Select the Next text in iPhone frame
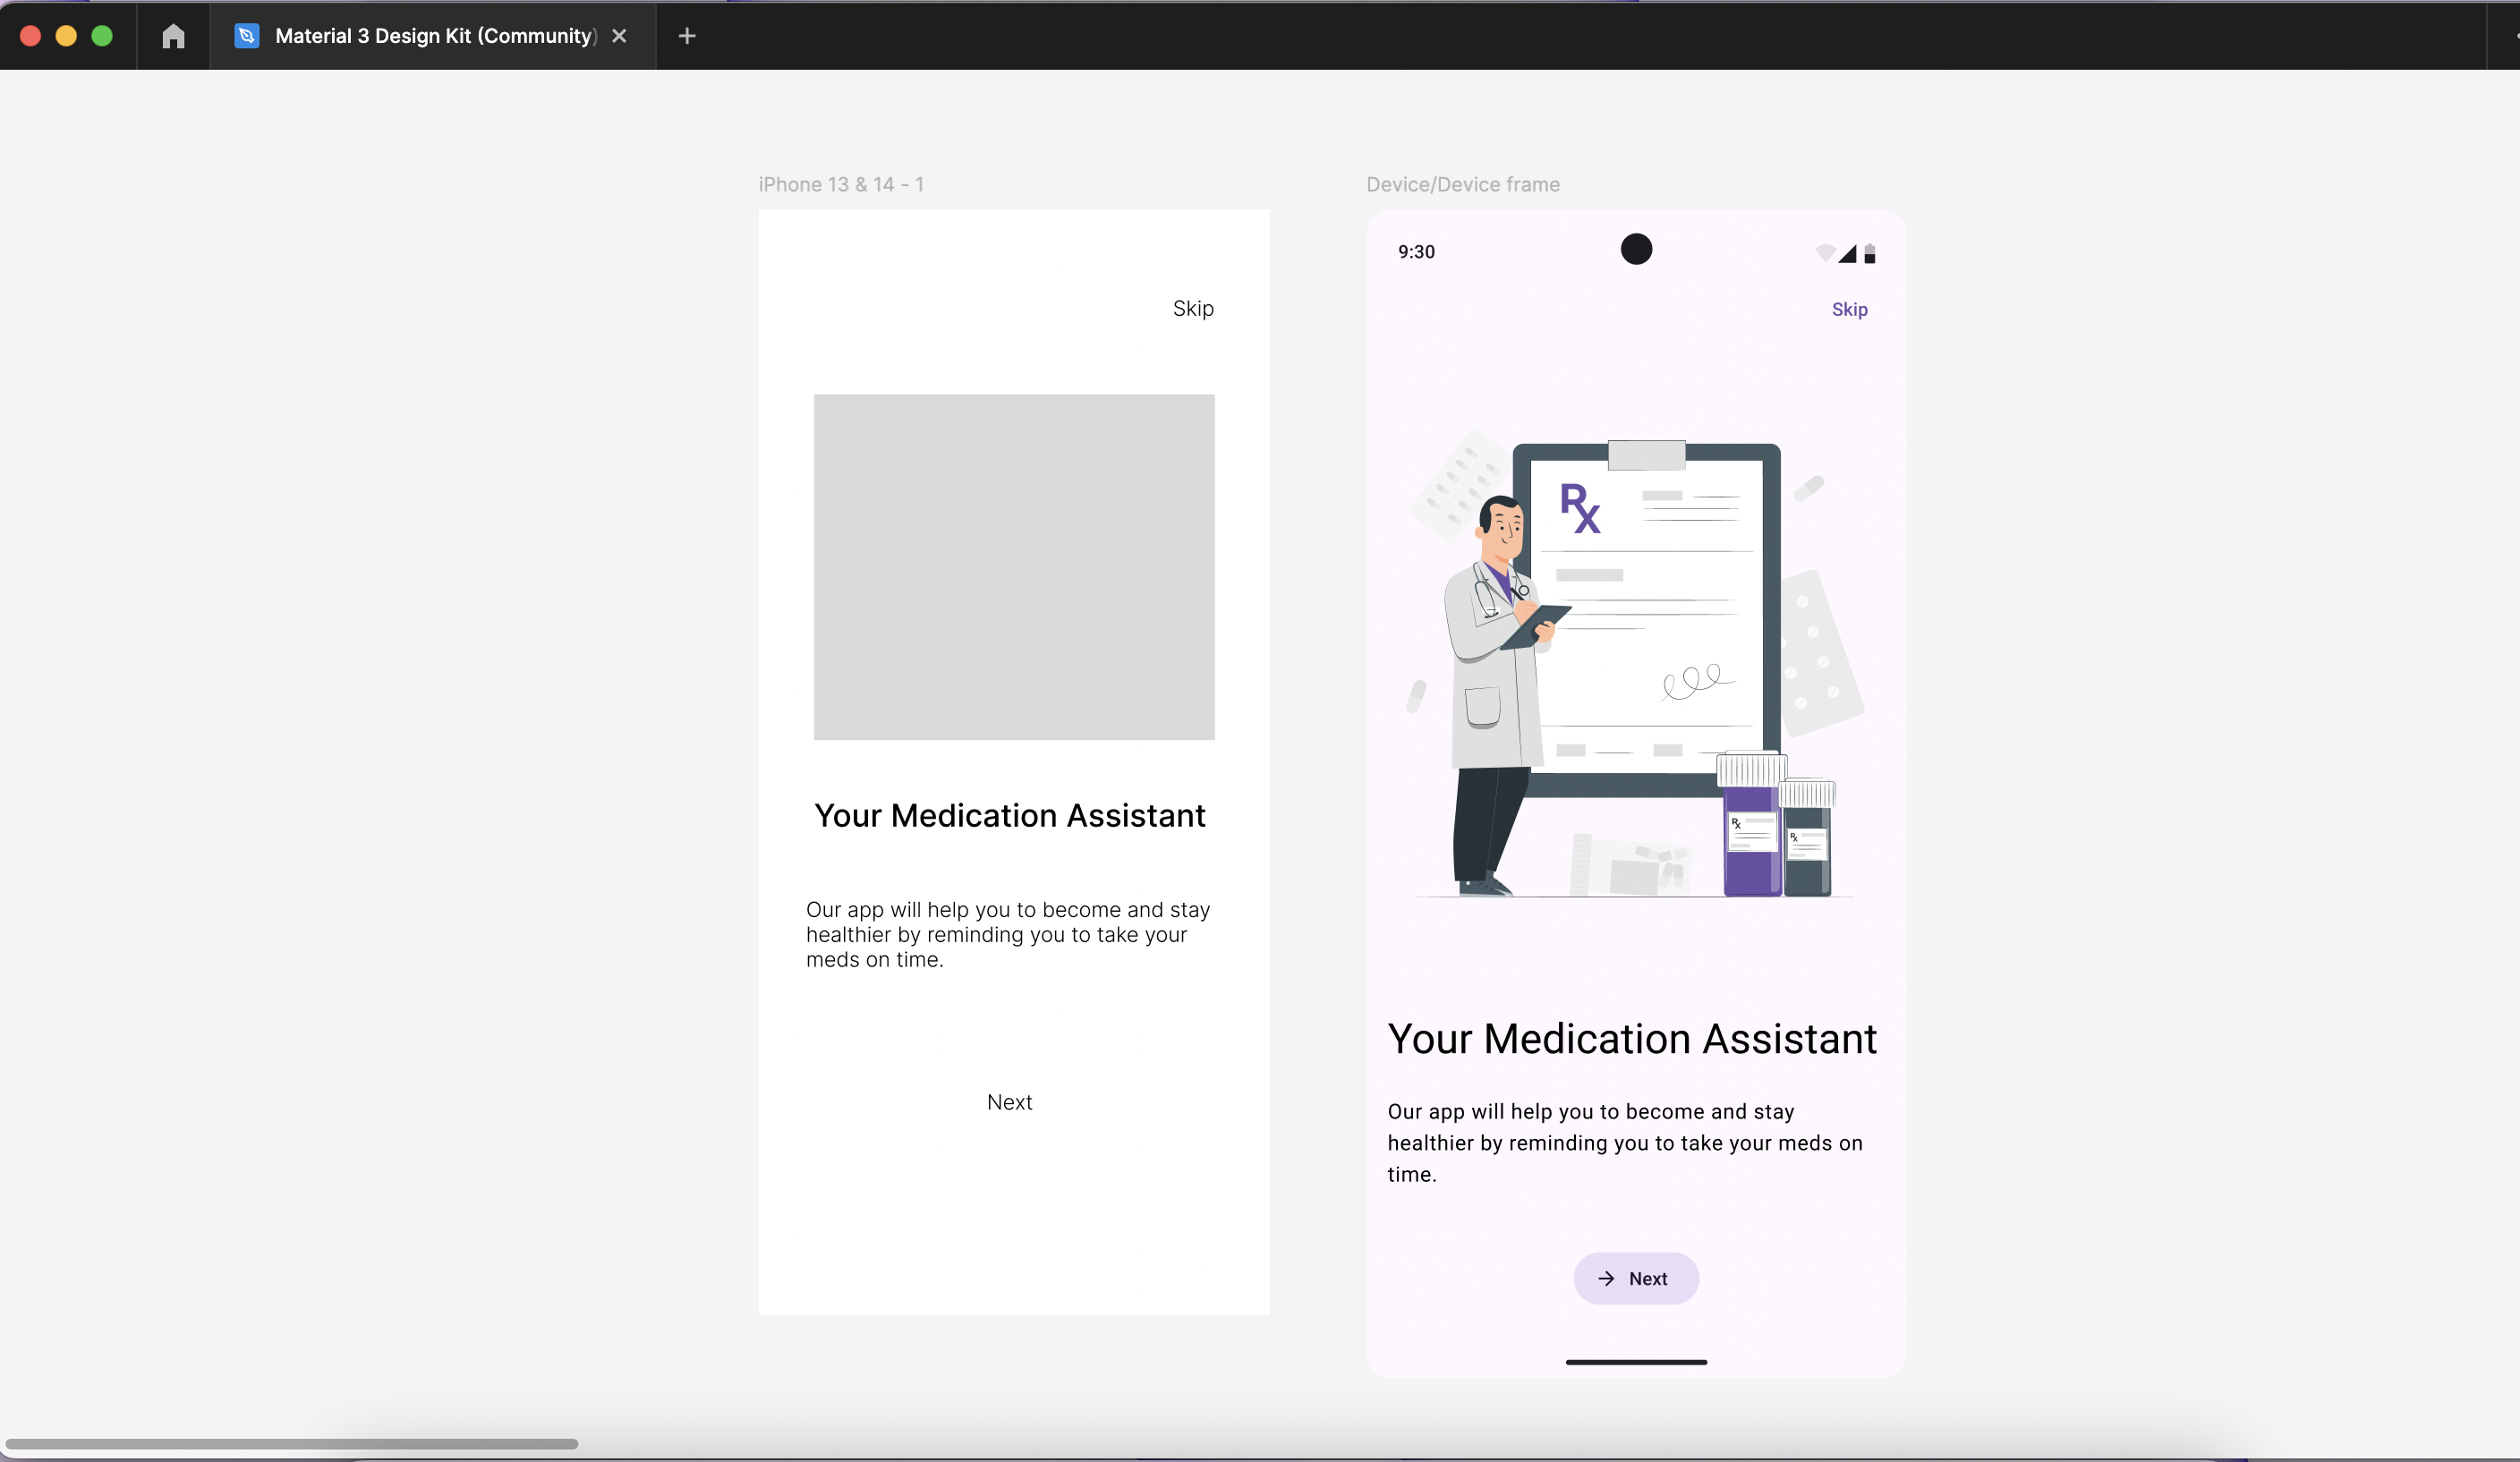The image size is (2520, 1462). 1009,1102
